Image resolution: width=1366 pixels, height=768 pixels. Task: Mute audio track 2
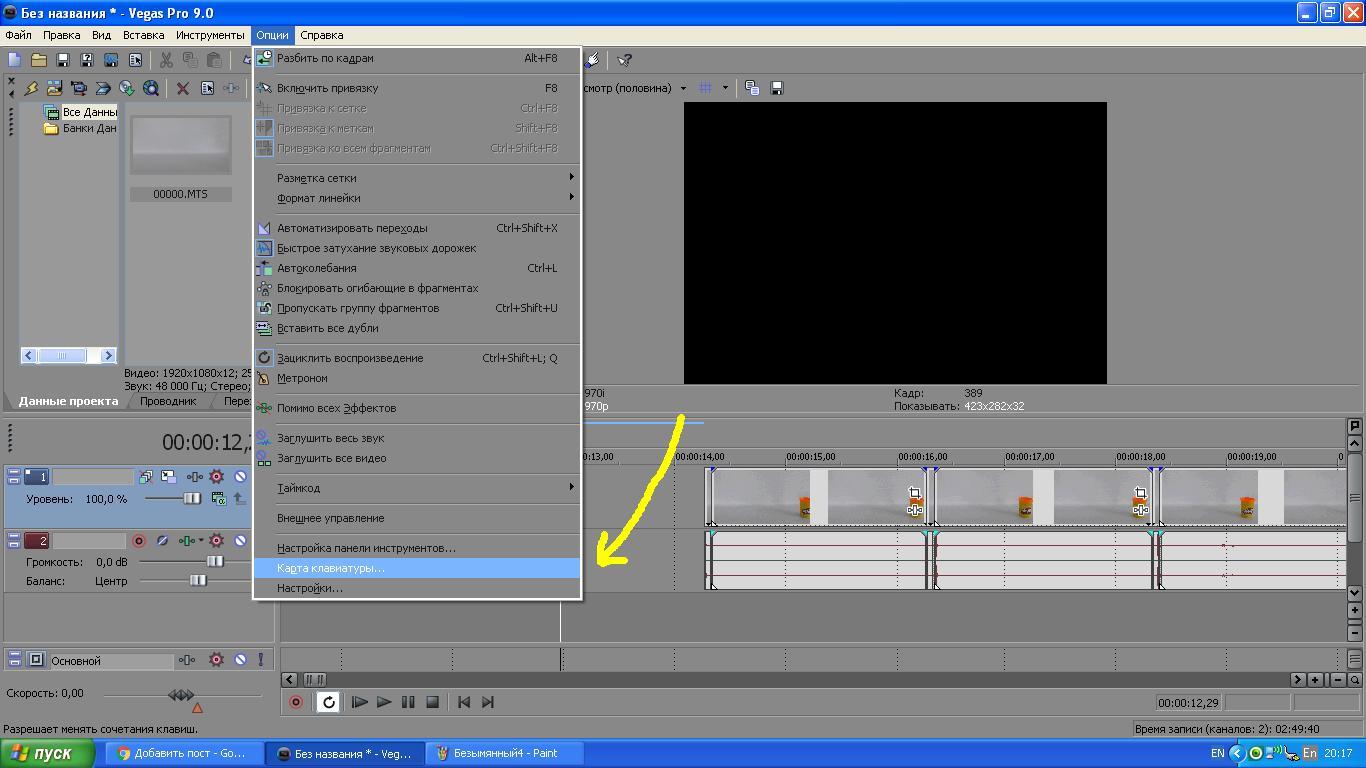pos(240,541)
